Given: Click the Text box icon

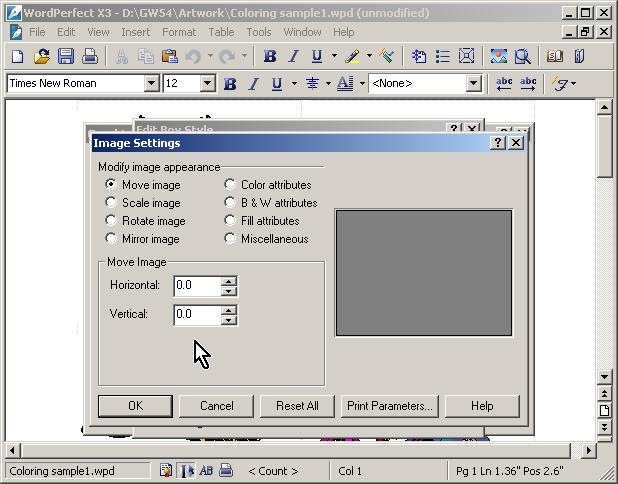Looking at the screenshot, I should pos(466,56).
